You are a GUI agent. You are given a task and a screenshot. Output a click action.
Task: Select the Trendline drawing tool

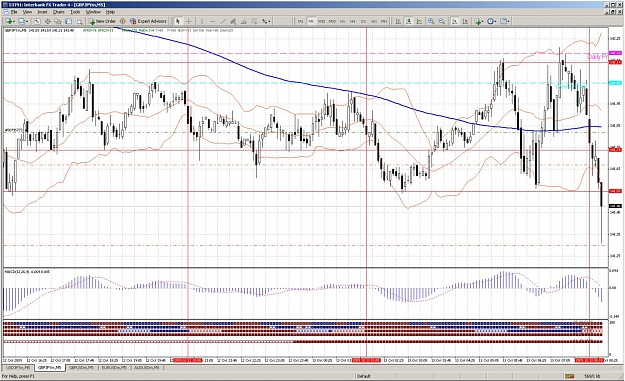223,21
